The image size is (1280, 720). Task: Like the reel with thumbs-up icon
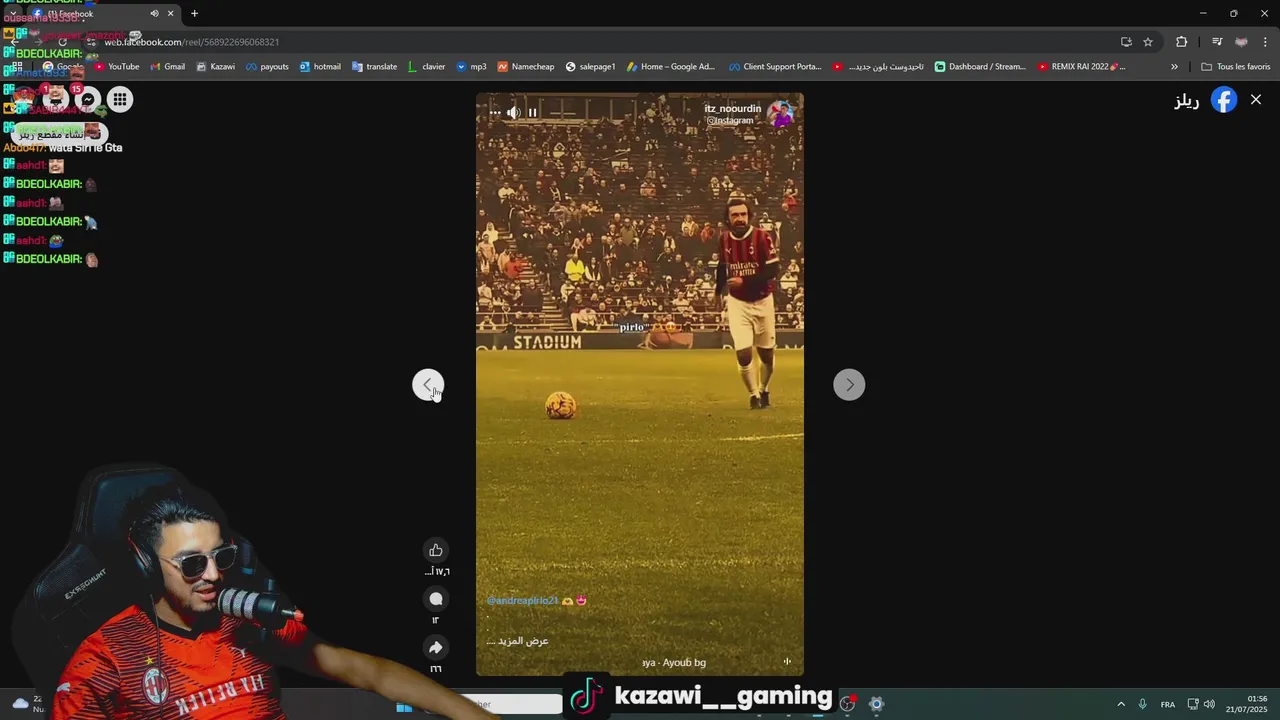[435, 550]
